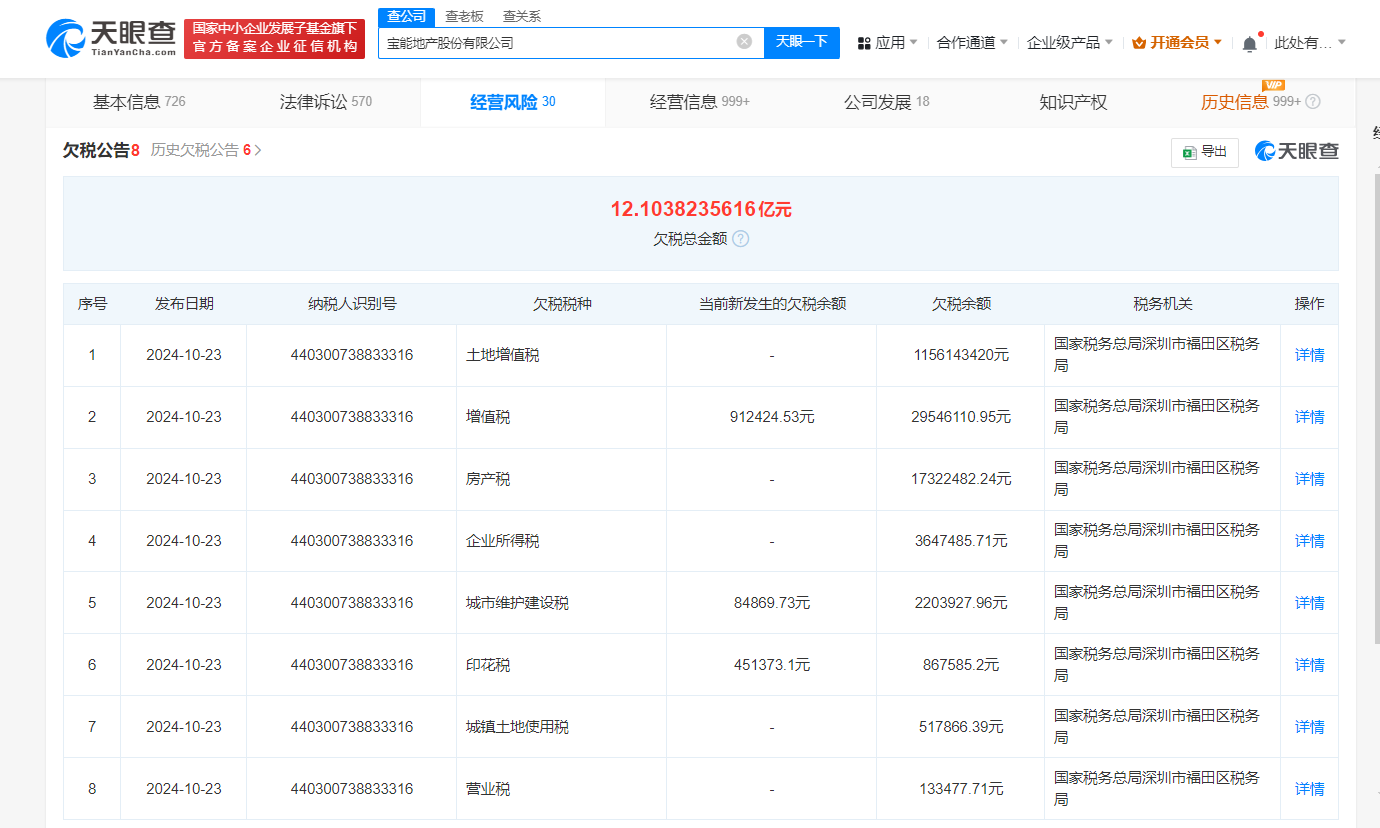Screen dimensions: 1380x828
Task: Open the 法律诉讼 tab
Action: pos(326,102)
